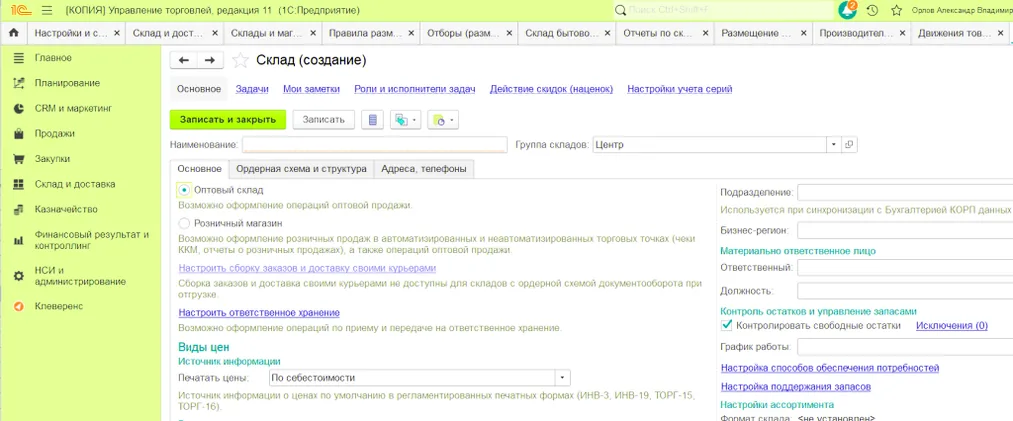Click the НСИ и администрирование gear icon

(x=19, y=276)
